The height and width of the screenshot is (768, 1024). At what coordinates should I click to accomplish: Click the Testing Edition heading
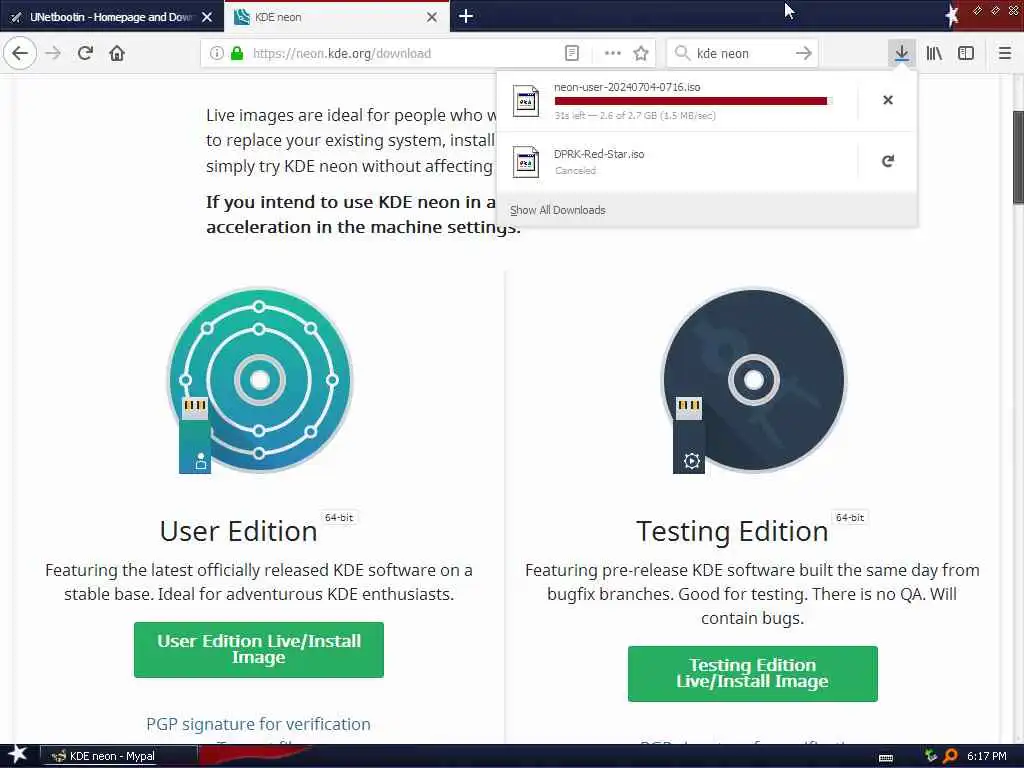(732, 531)
